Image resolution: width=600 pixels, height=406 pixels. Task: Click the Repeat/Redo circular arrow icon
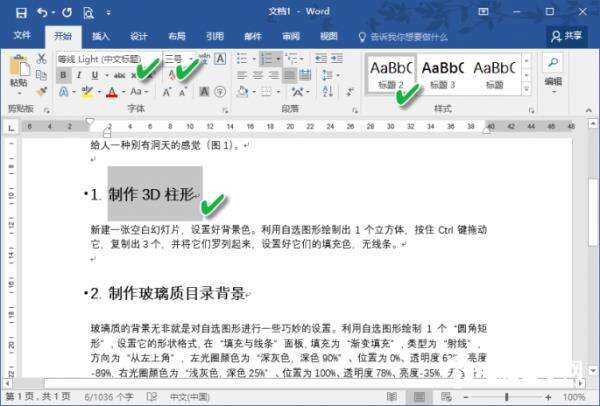(67, 13)
